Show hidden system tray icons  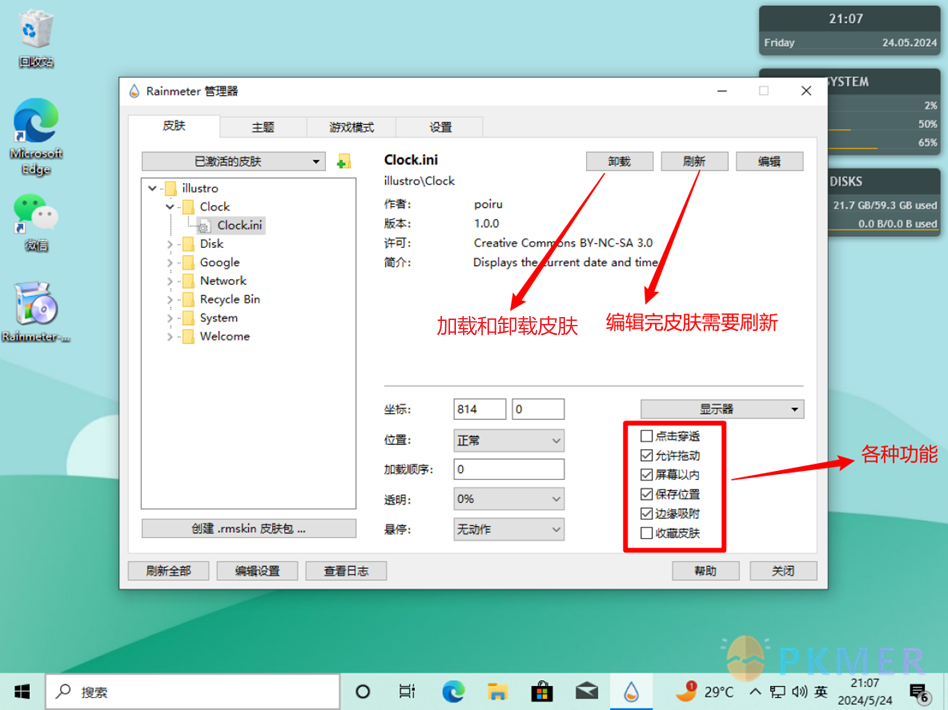755,691
